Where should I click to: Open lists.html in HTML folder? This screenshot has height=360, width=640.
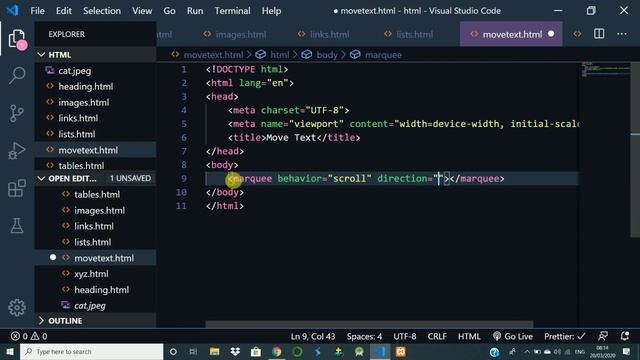[x=77, y=134]
